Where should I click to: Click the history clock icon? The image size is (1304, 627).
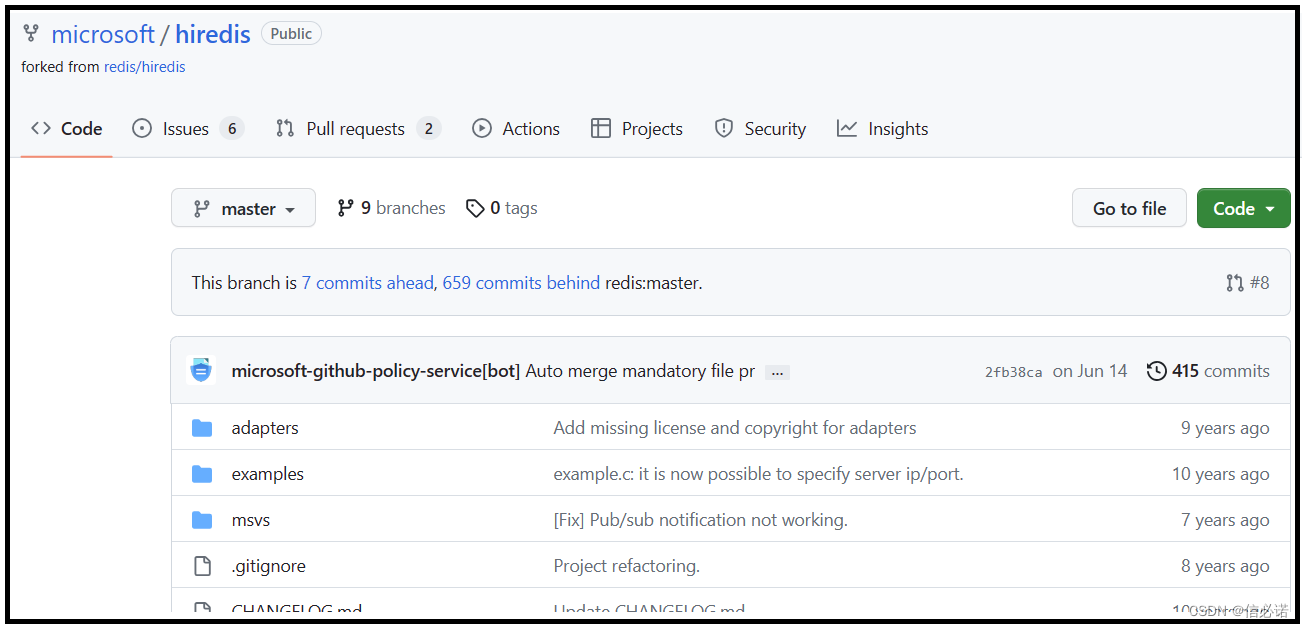(1156, 371)
